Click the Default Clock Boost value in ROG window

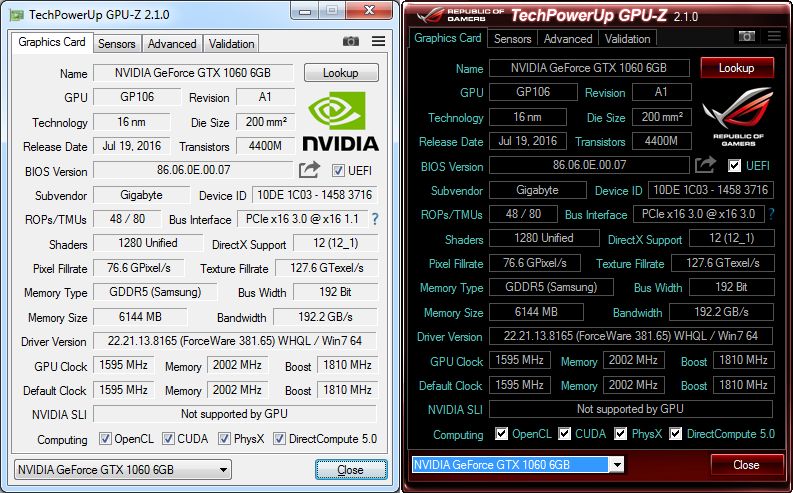click(743, 385)
